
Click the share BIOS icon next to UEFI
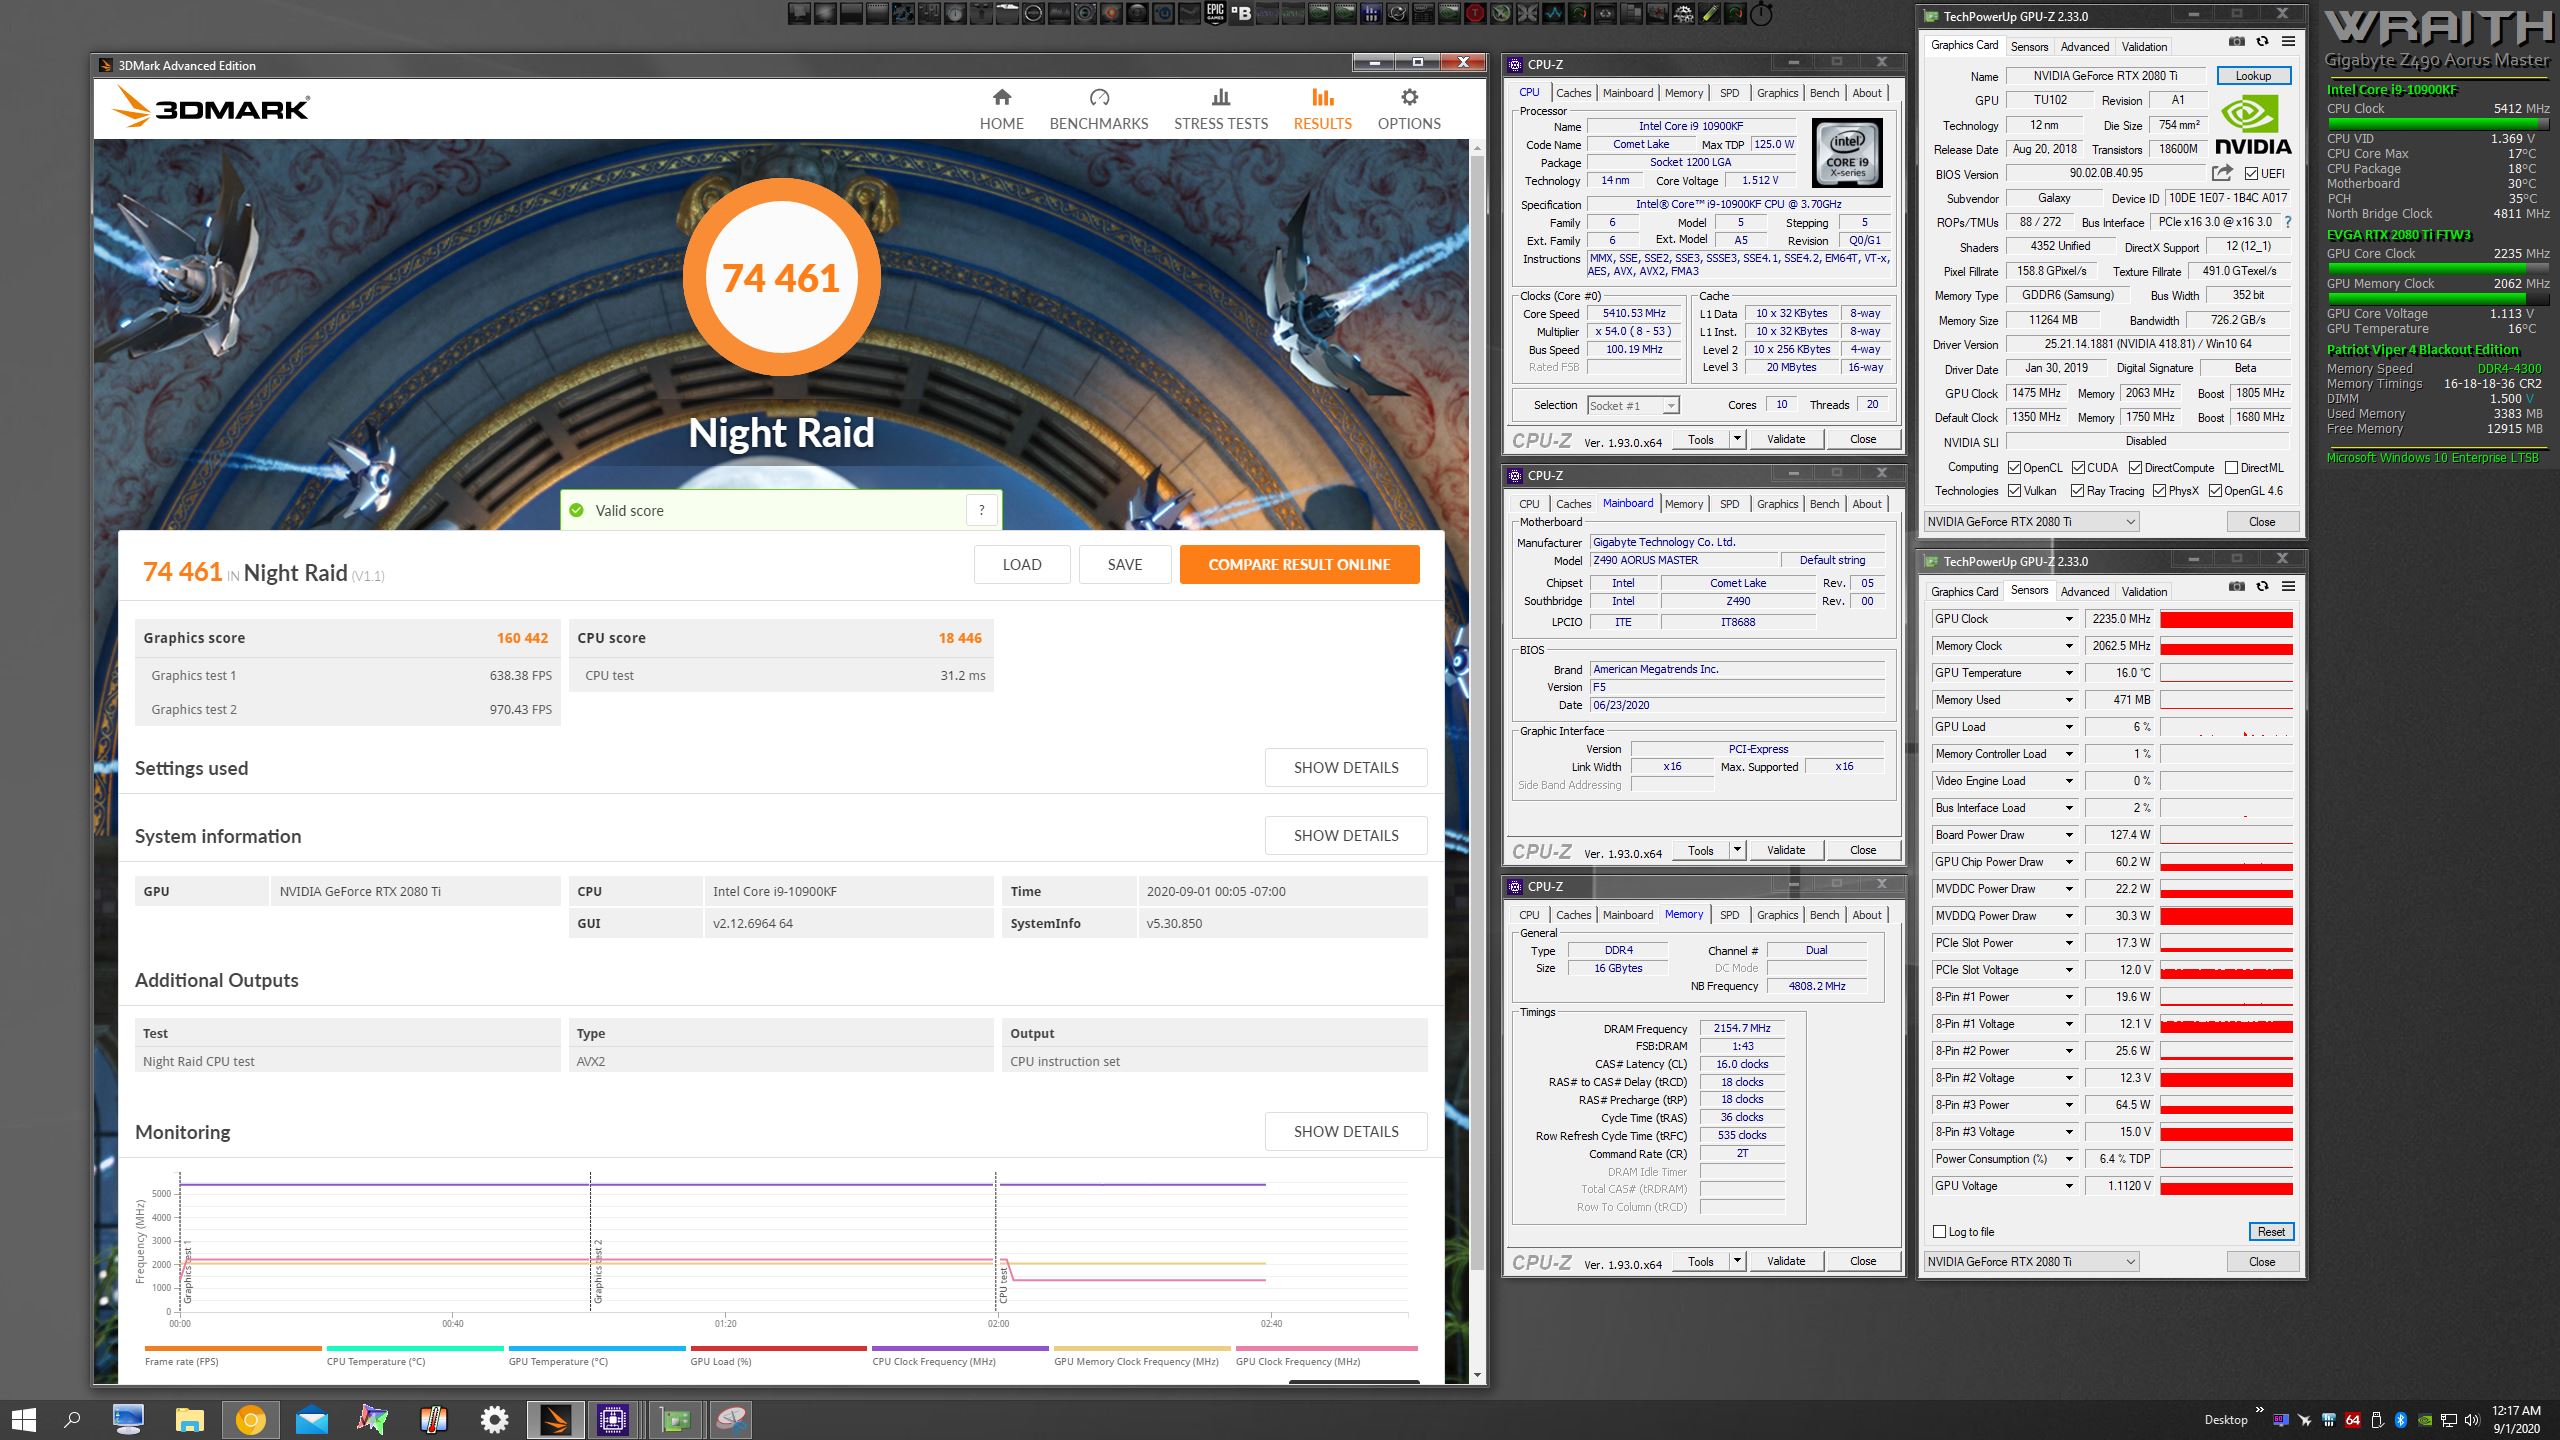(2222, 173)
